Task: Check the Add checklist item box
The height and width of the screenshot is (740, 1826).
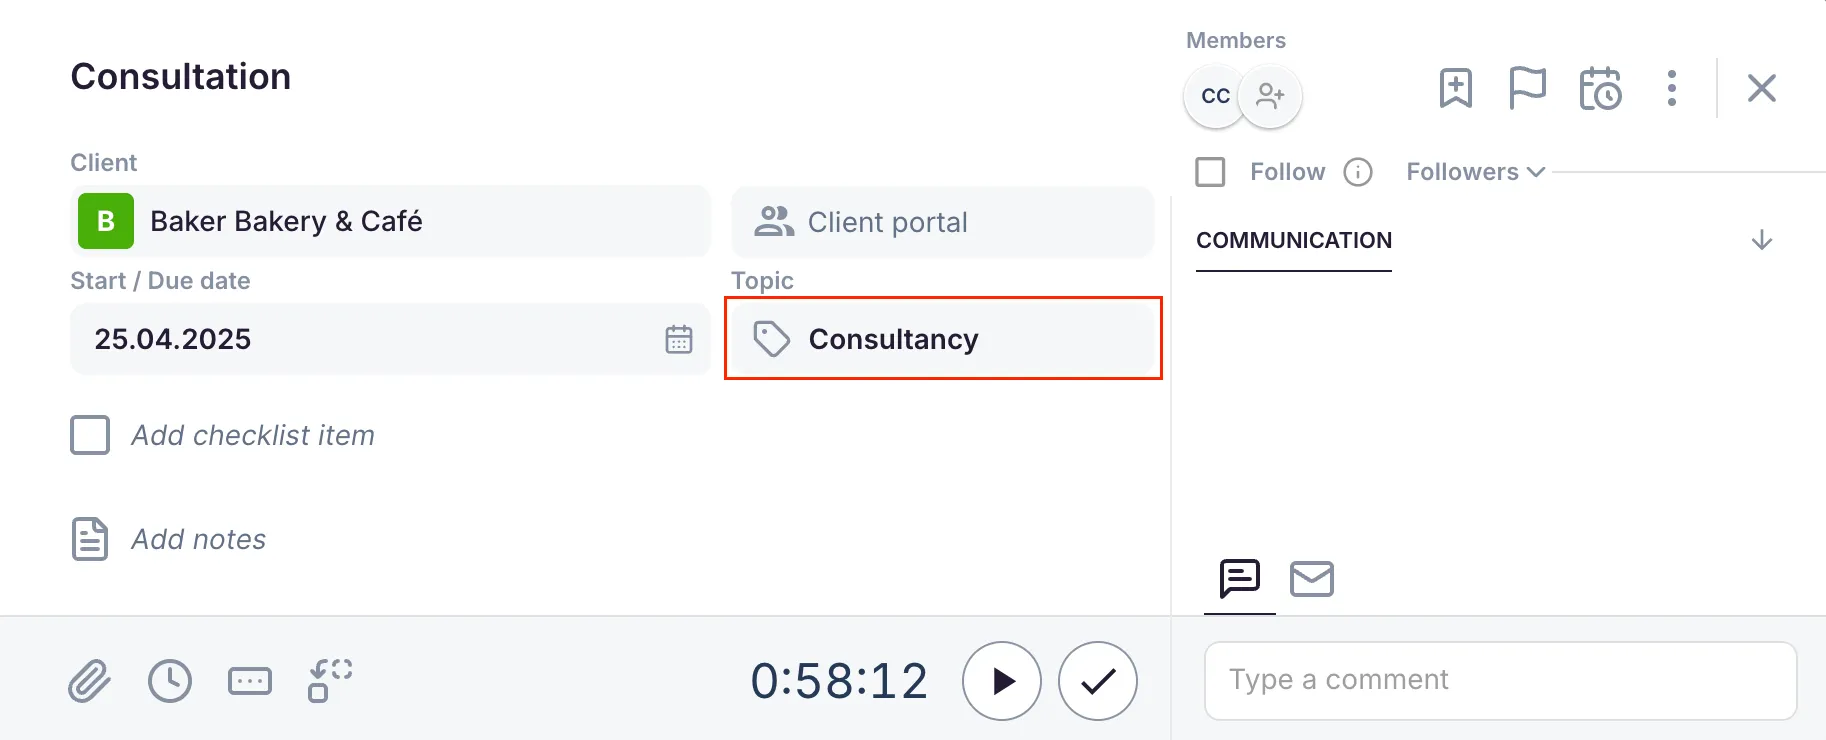Action: (x=90, y=436)
